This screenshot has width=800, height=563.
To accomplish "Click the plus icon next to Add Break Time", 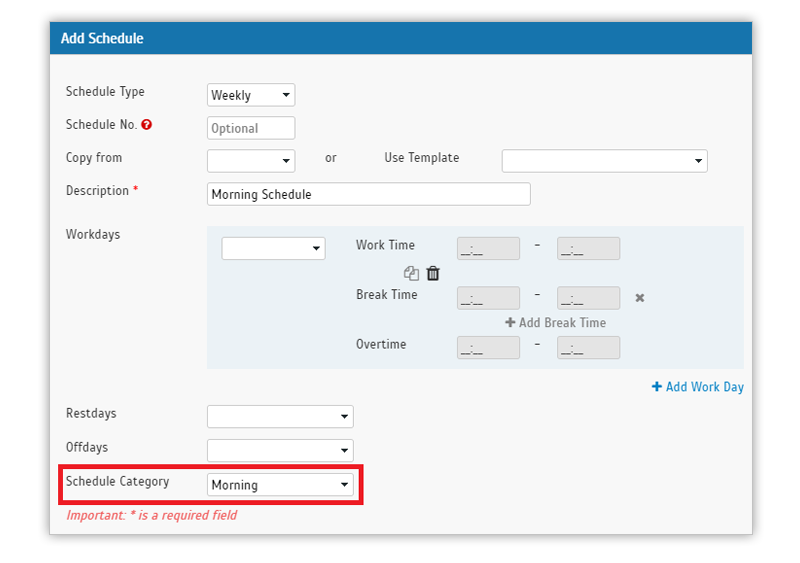I will 510,323.
